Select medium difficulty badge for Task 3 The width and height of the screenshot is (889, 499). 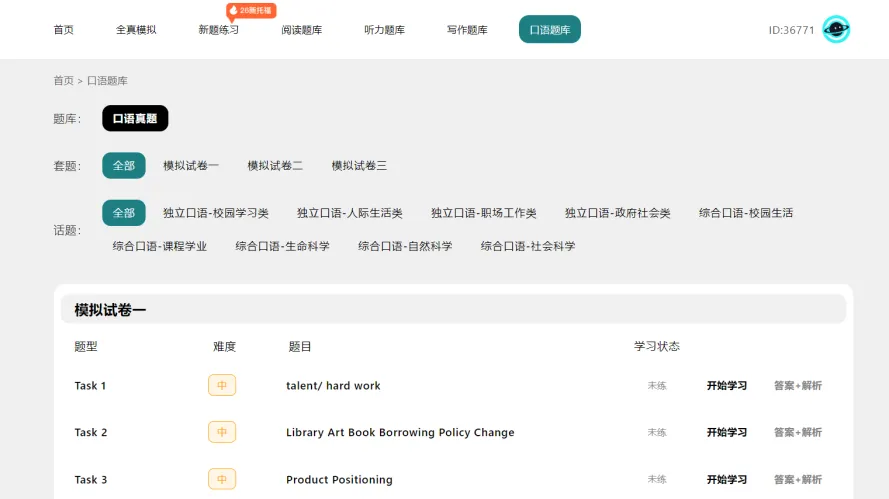[x=222, y=479]
